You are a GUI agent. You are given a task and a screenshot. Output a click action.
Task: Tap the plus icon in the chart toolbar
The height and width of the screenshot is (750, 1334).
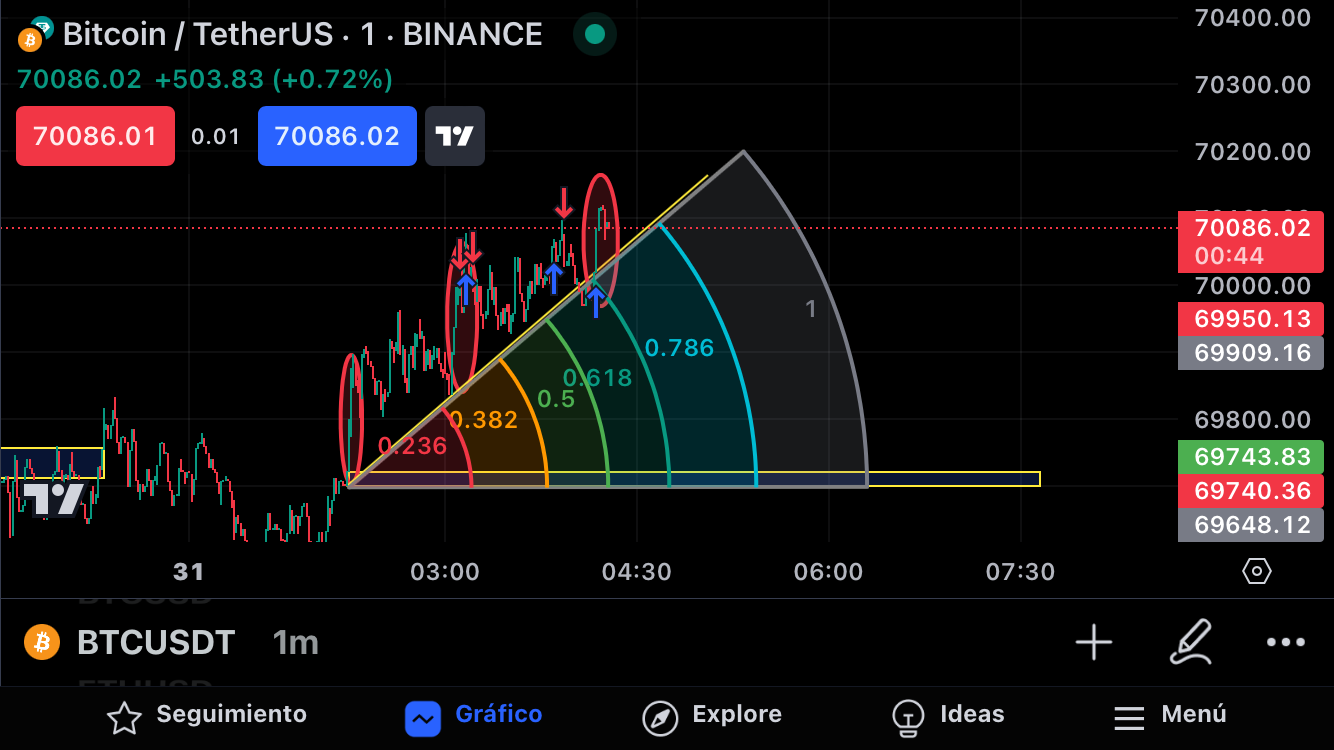click(1094, 642)
